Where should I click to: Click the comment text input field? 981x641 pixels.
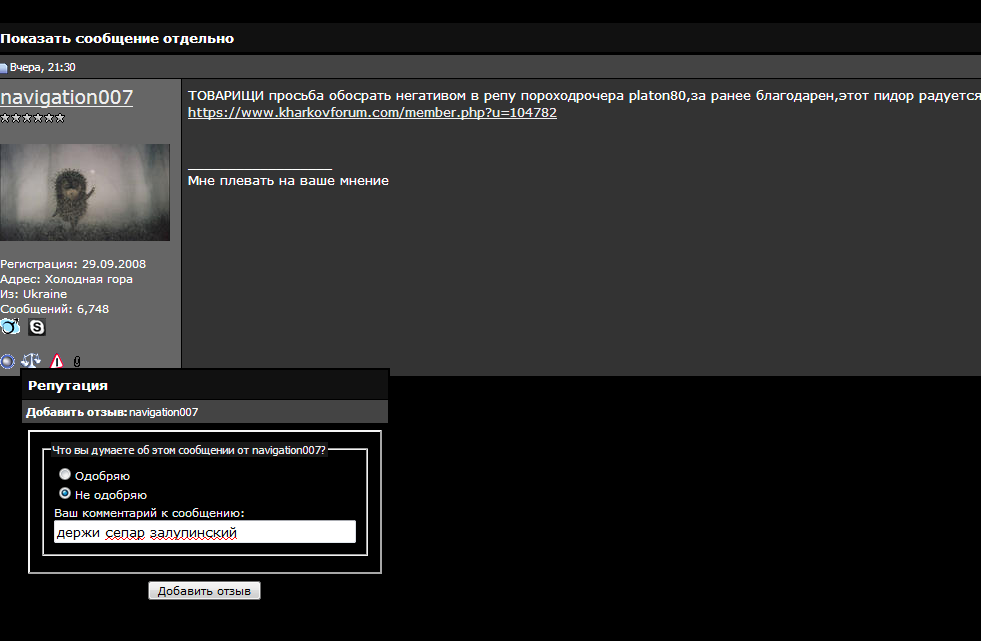(x=205, y=532)
